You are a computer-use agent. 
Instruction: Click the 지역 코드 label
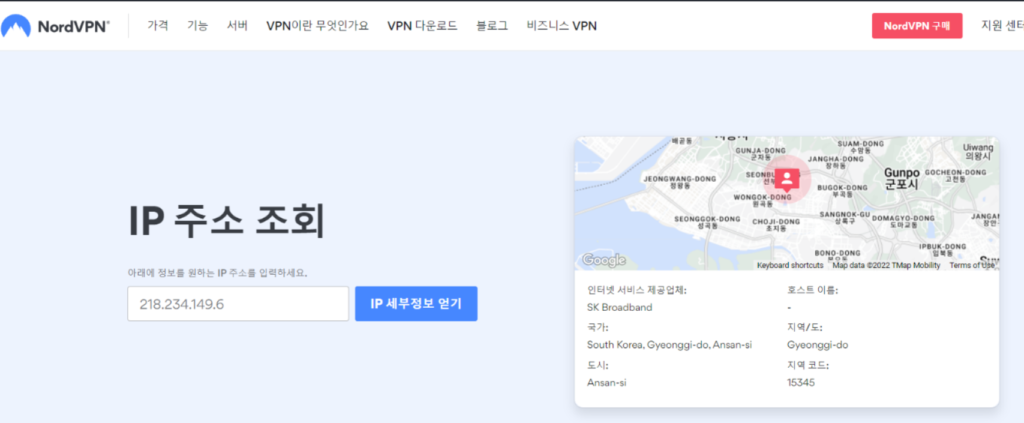[808, 365]
